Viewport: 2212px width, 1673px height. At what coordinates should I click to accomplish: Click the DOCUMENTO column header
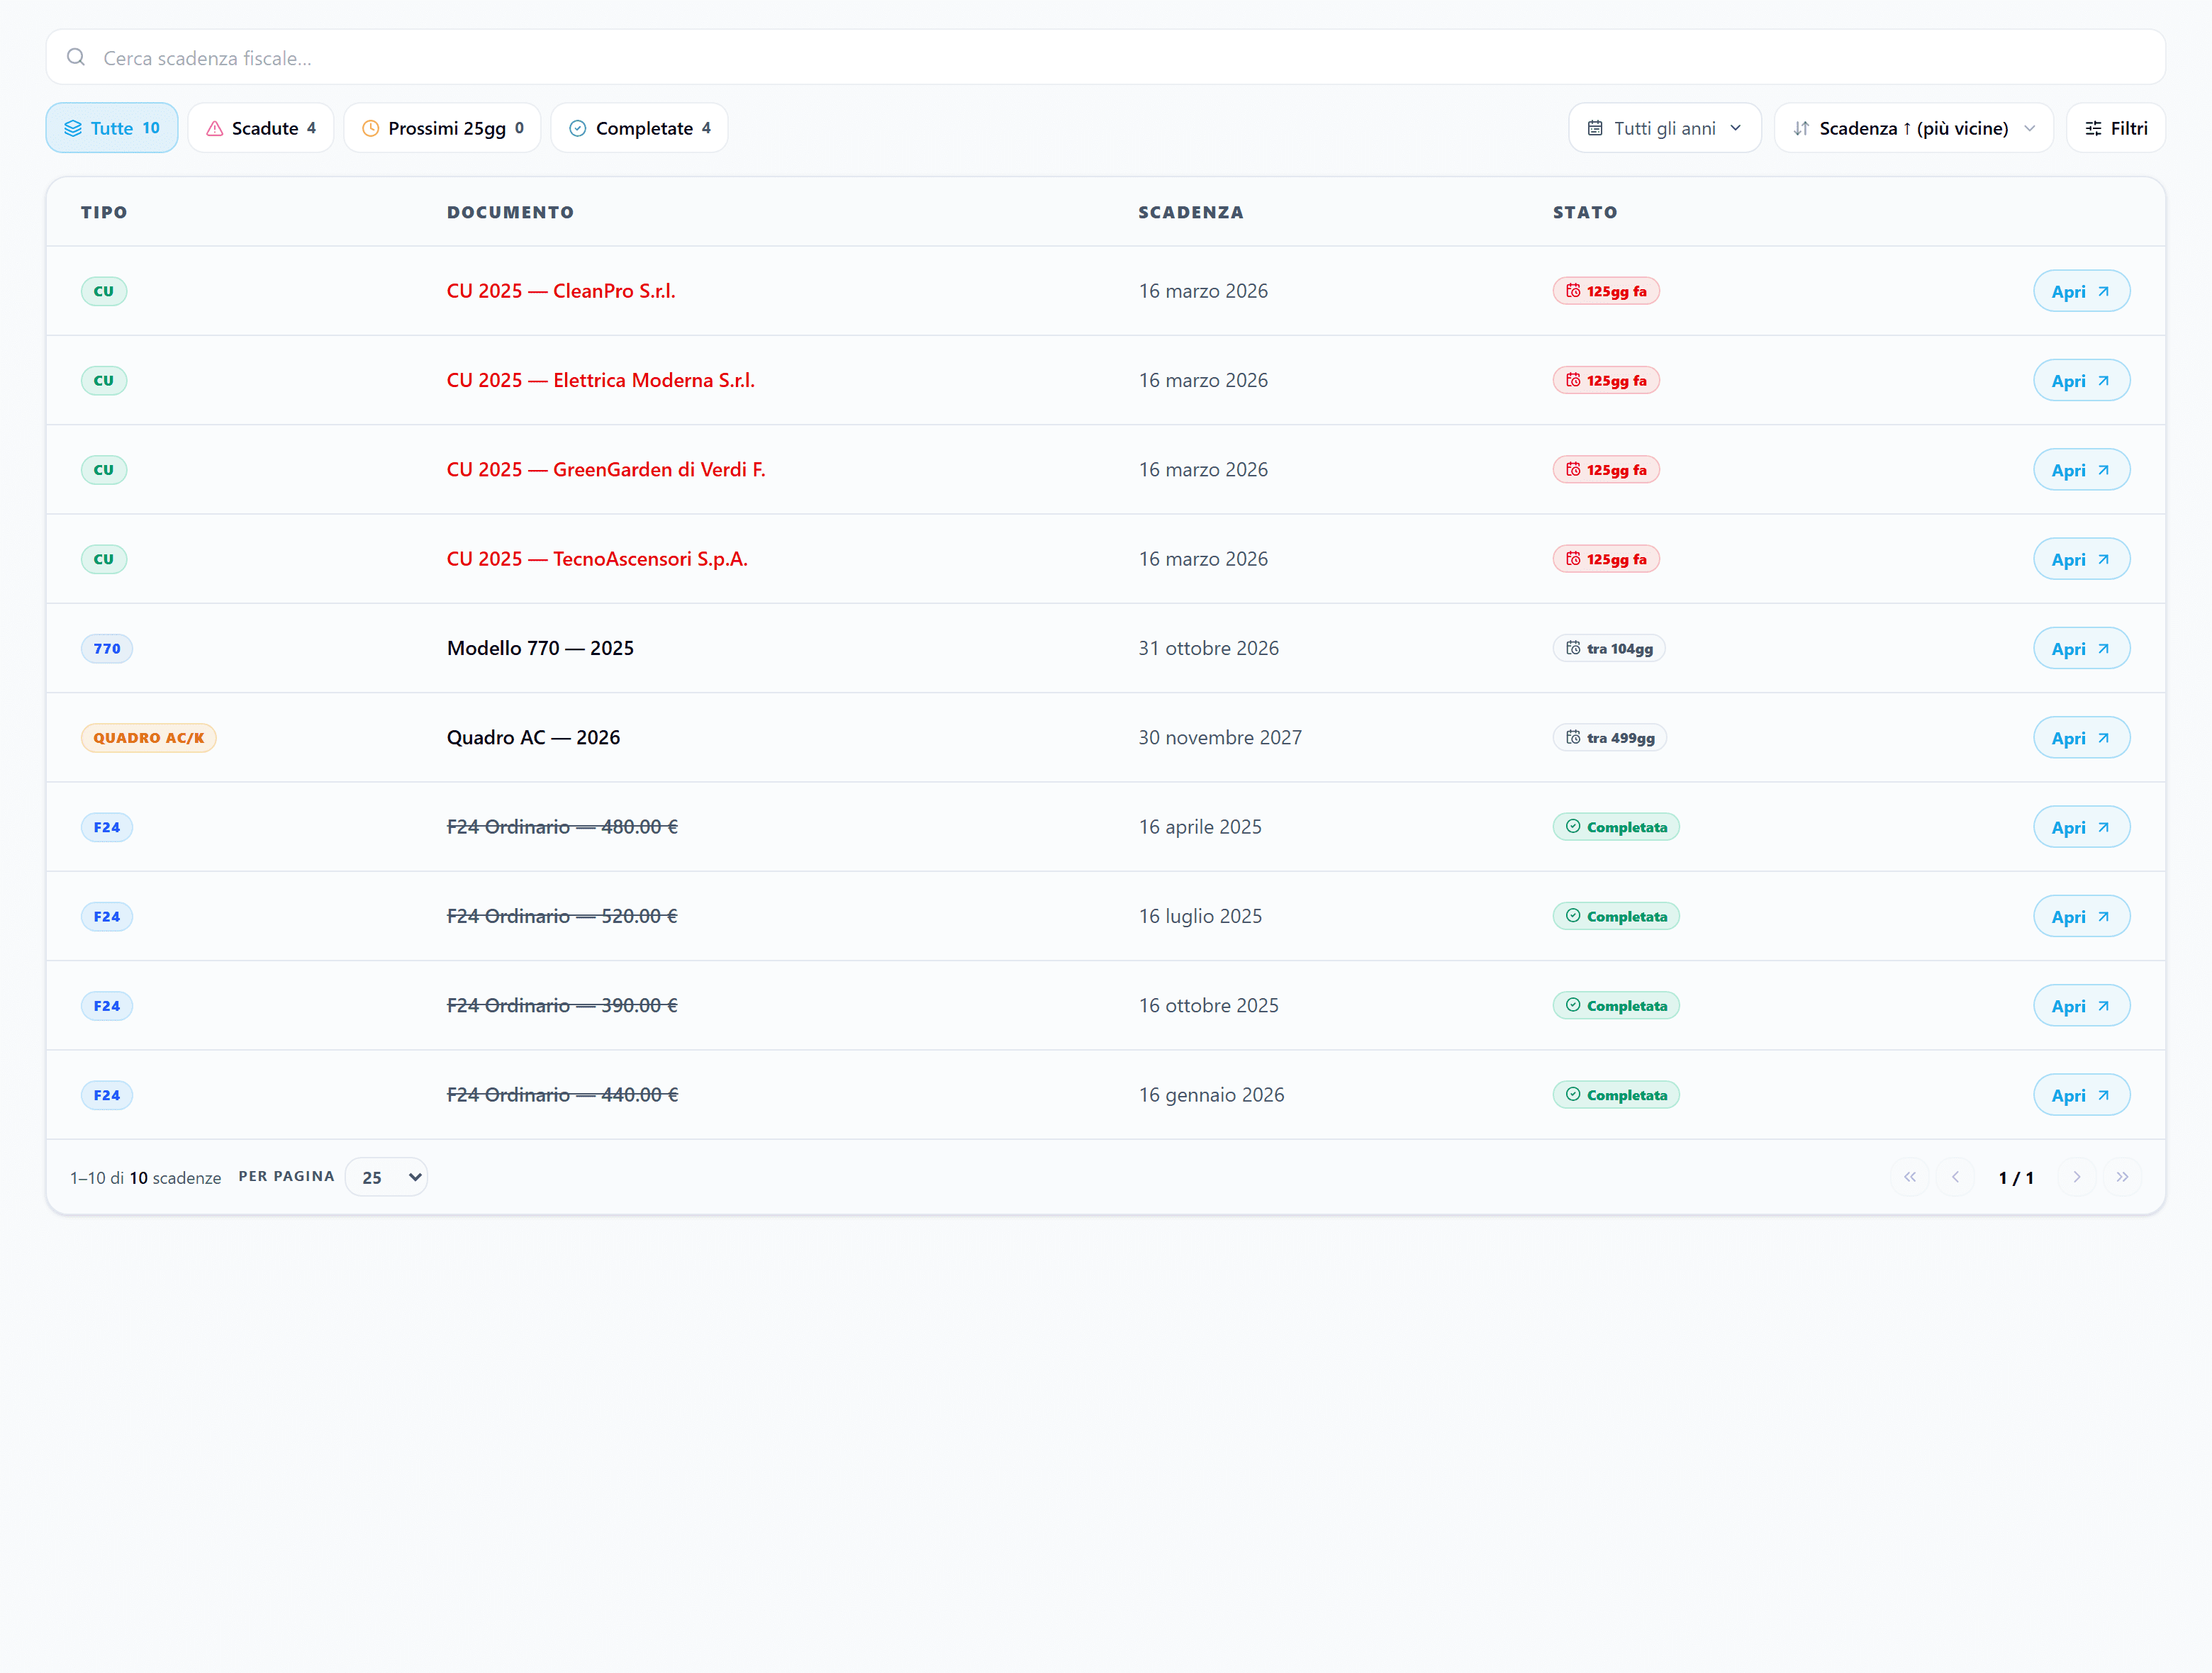[510, 212]
